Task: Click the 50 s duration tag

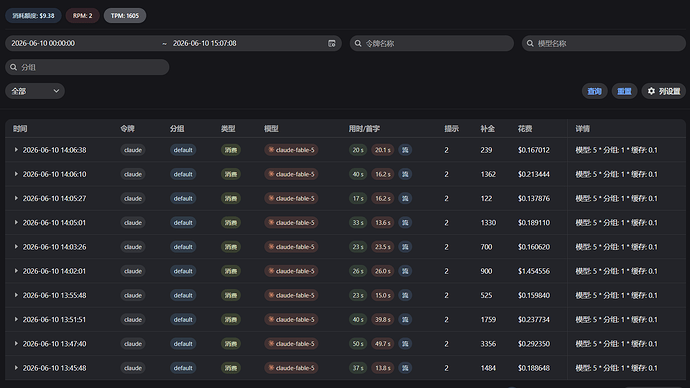Action: pos(358,344)
